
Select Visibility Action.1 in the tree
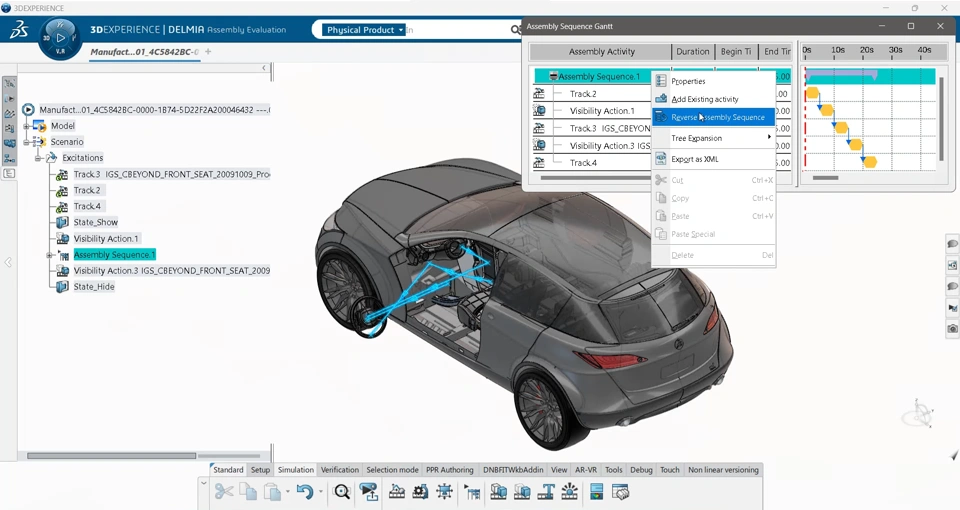(x=106, y=239)
